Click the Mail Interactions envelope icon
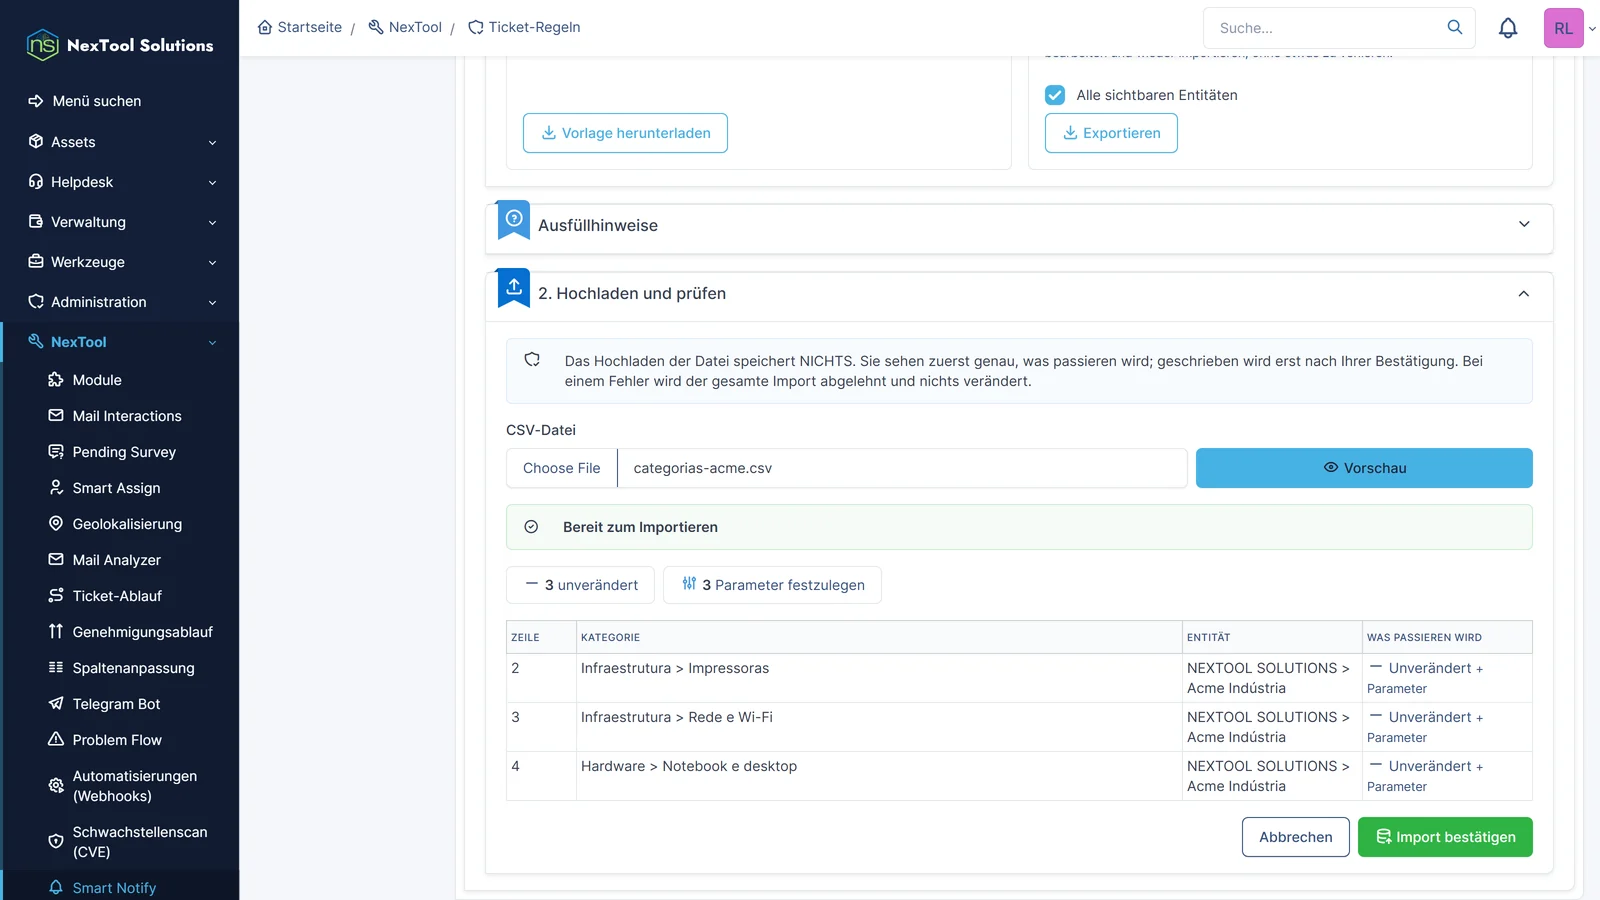 56,416
